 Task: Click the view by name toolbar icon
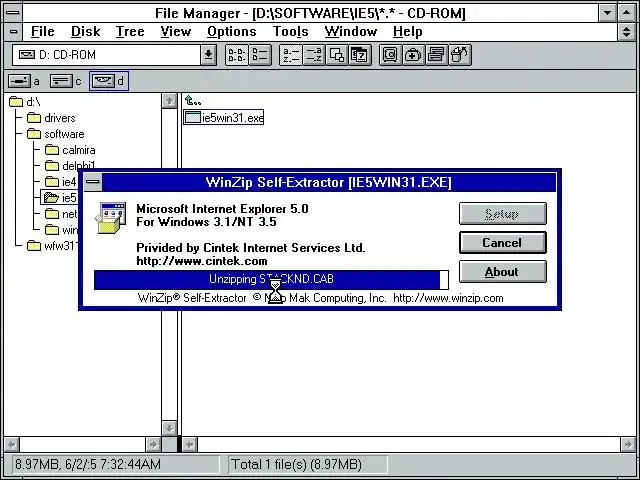point(237,55)
